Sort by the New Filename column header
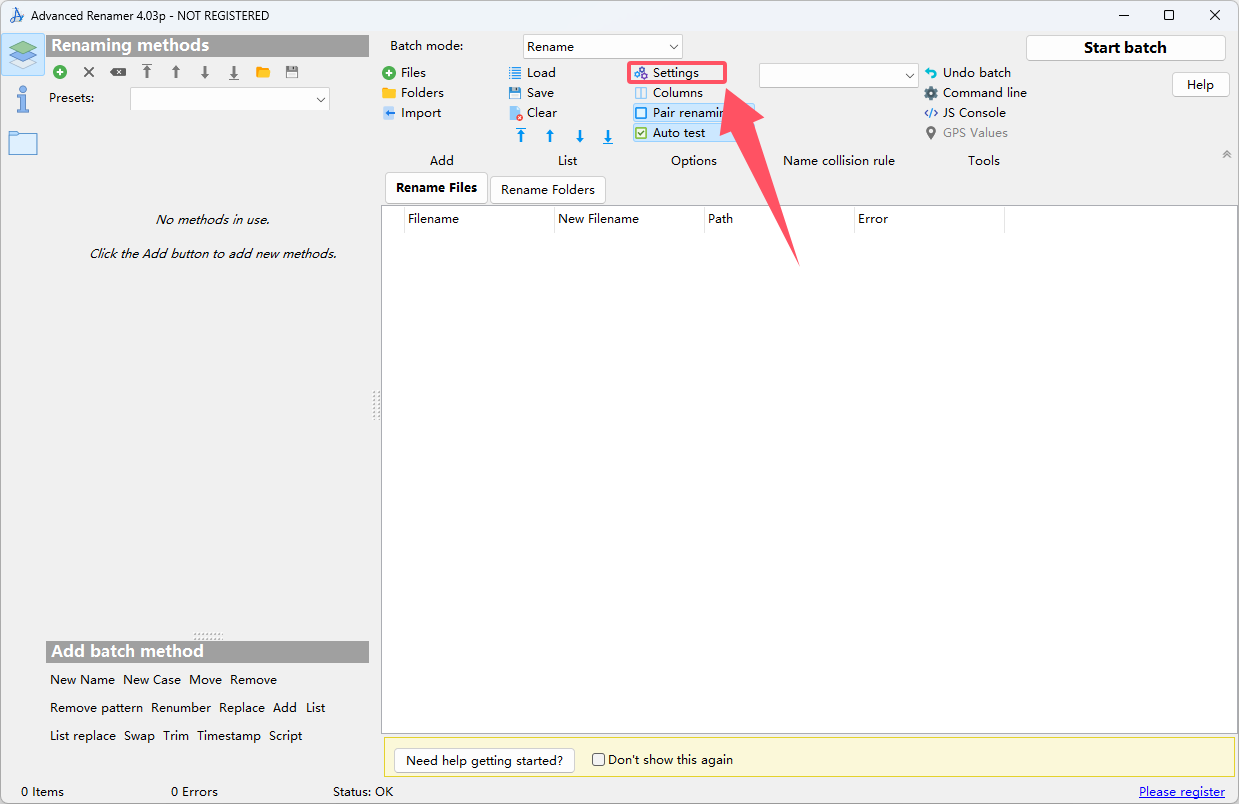 coord(629,219)
